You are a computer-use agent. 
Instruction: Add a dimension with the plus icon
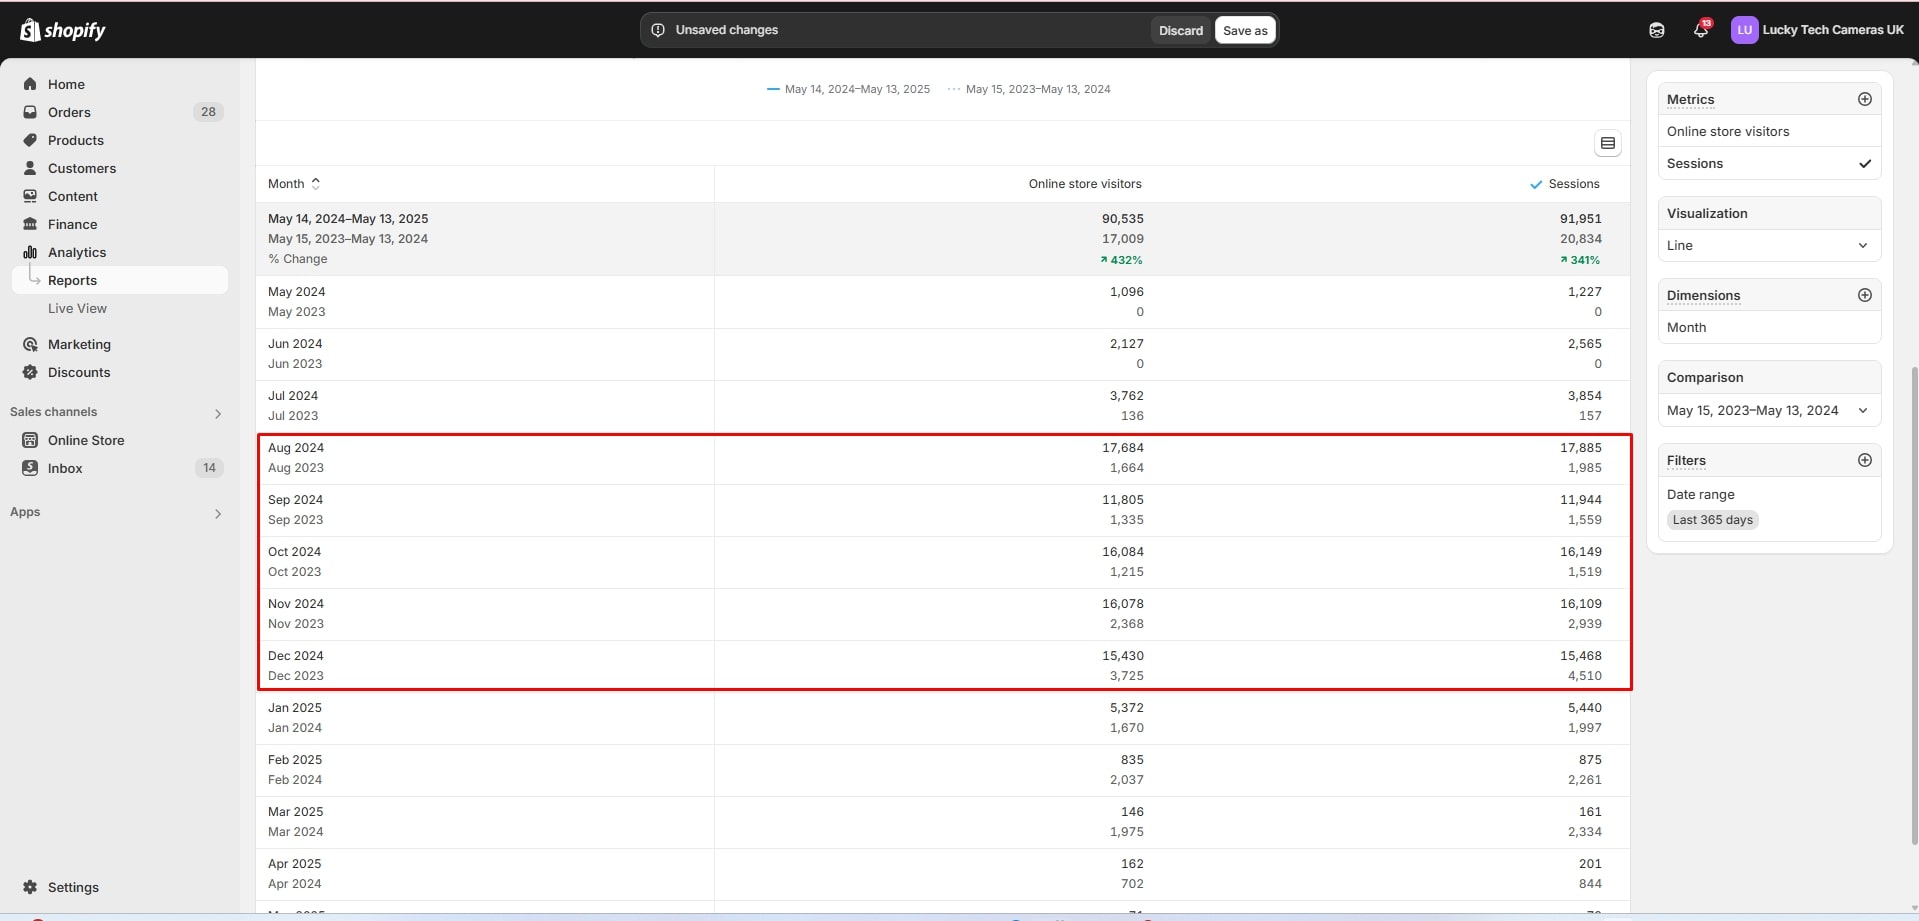pos(1864,295)
